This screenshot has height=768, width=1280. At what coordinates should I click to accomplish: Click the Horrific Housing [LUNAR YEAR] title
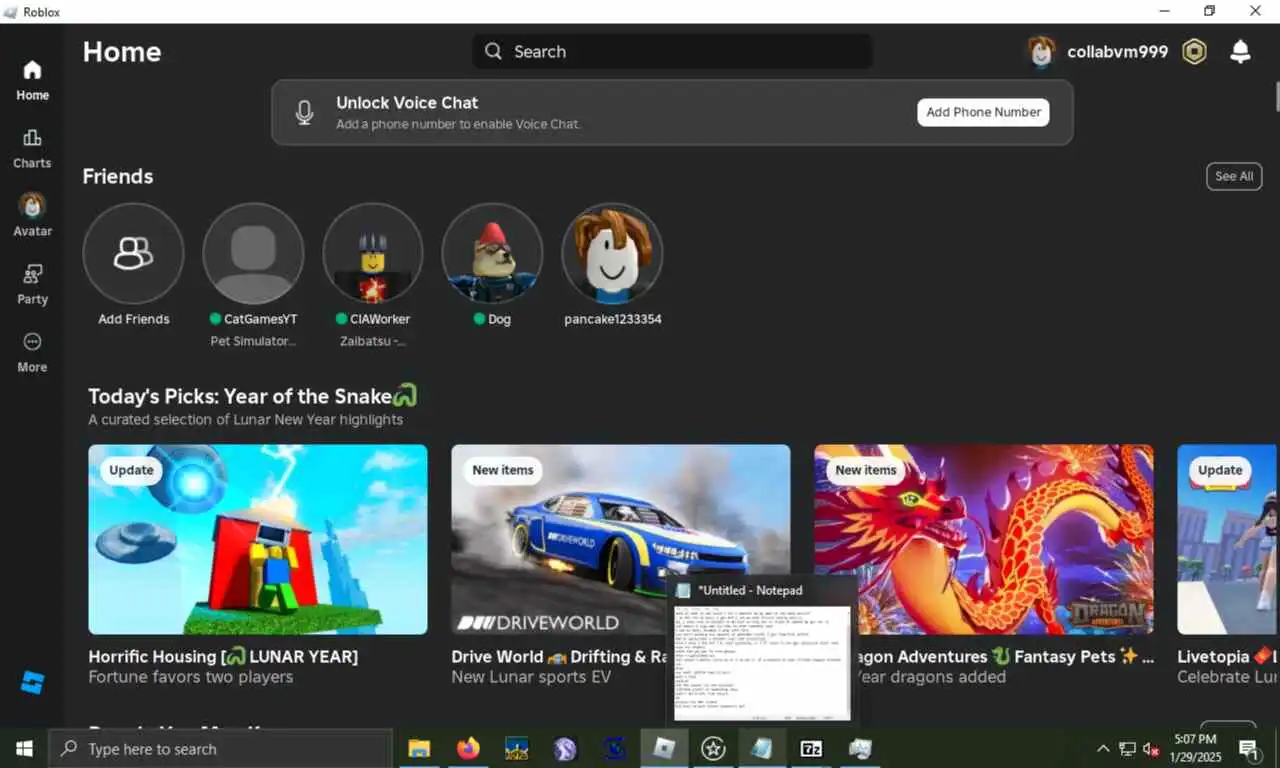pyautogui.click(x=223, y=657)
